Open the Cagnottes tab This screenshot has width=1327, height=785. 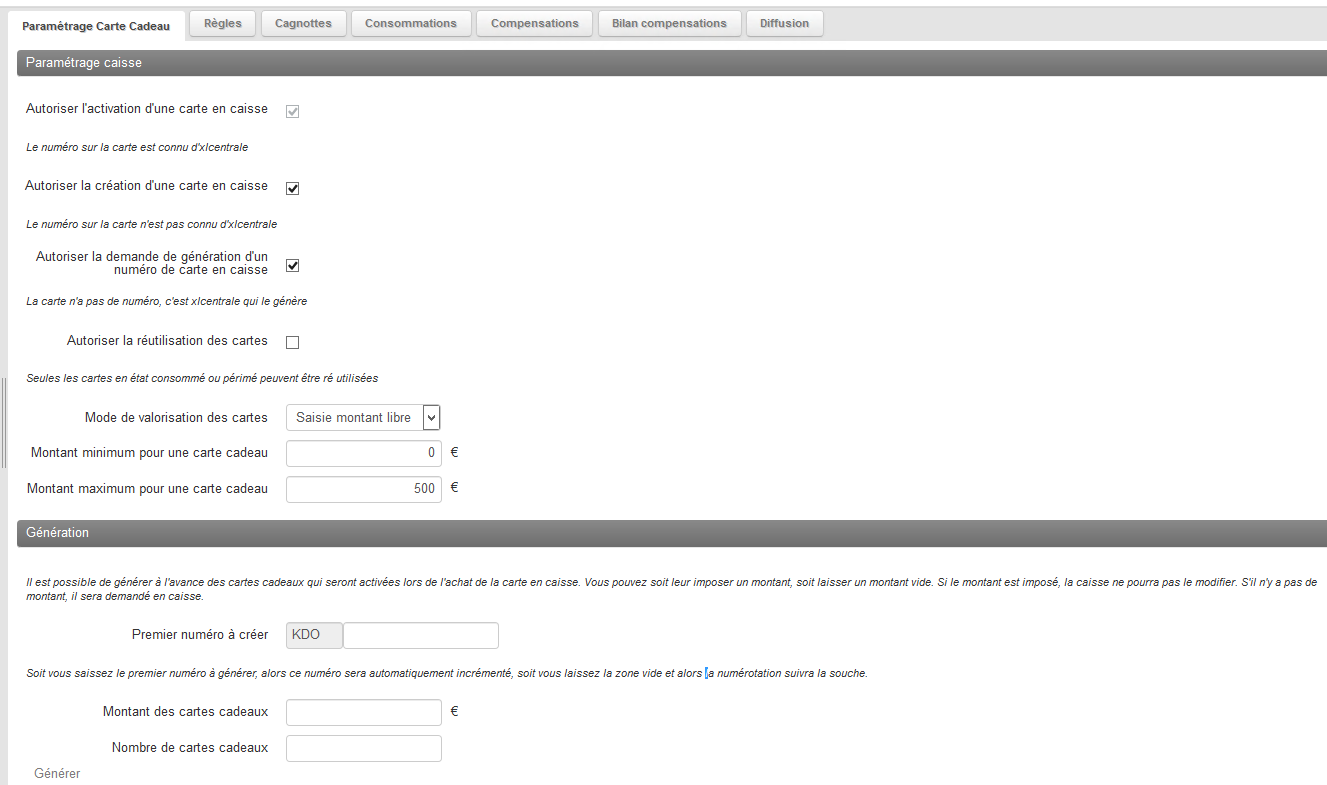tap(303, 23)
